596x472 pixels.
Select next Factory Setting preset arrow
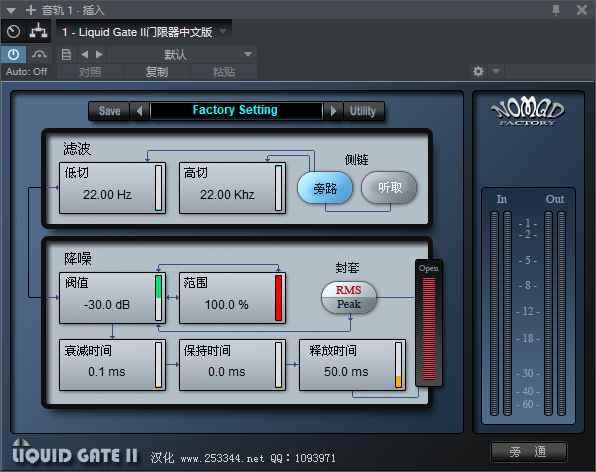(x=333, y=111)
